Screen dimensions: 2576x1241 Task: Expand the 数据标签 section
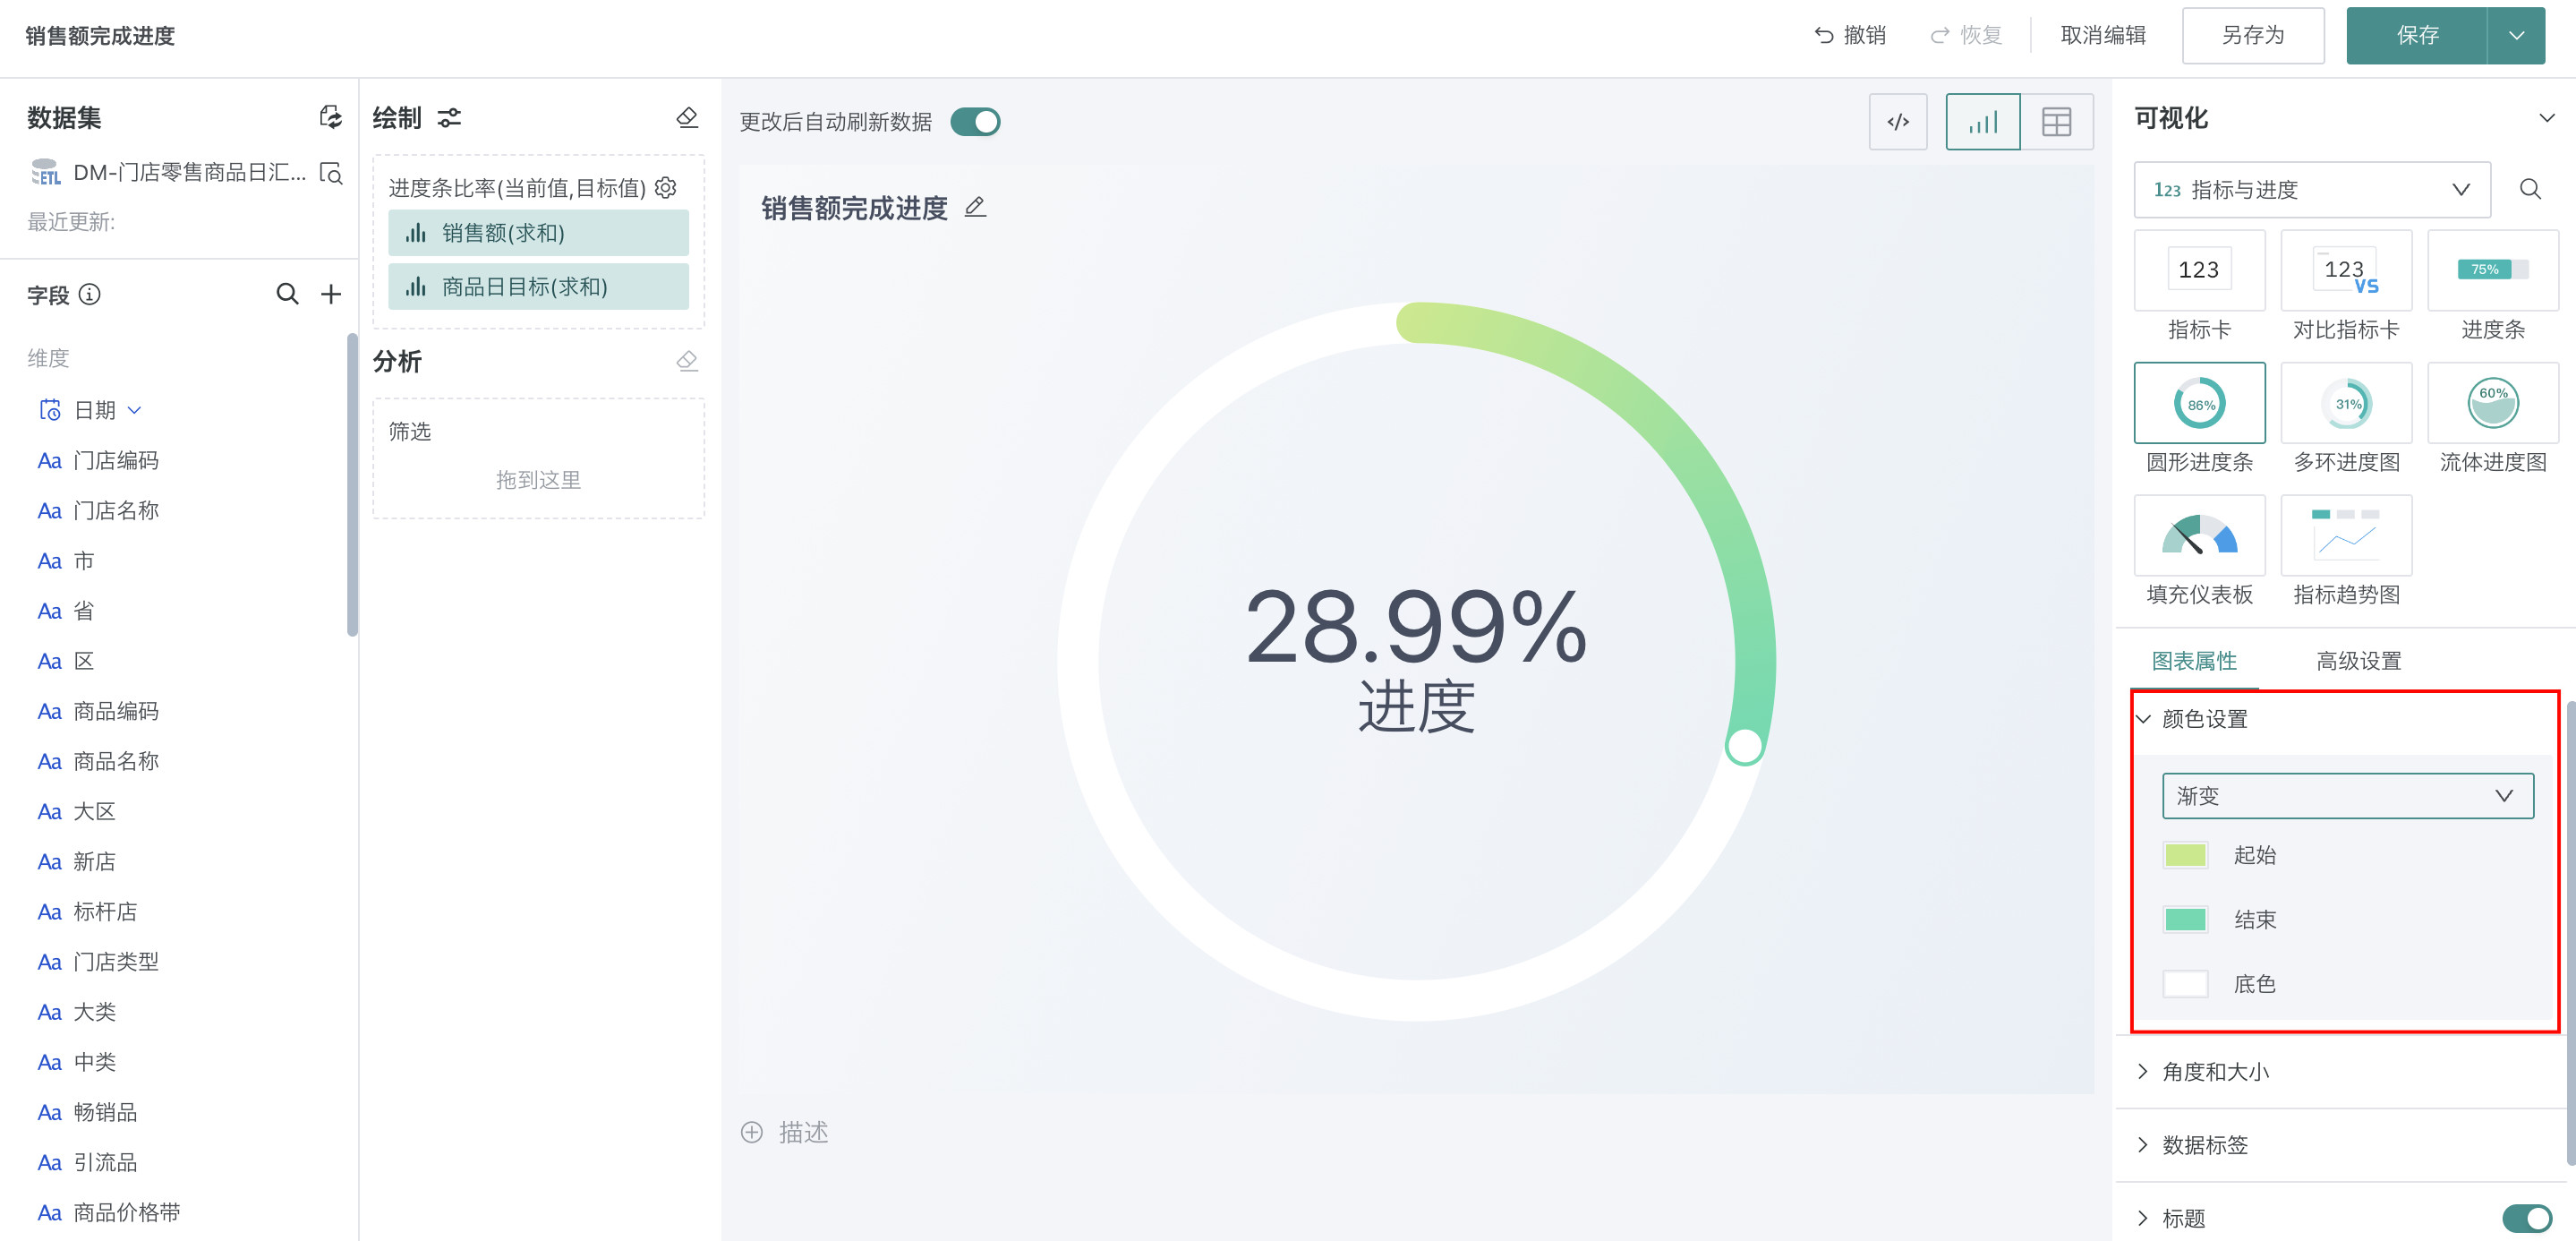pyautogui.click(x=2205, y=1145)
